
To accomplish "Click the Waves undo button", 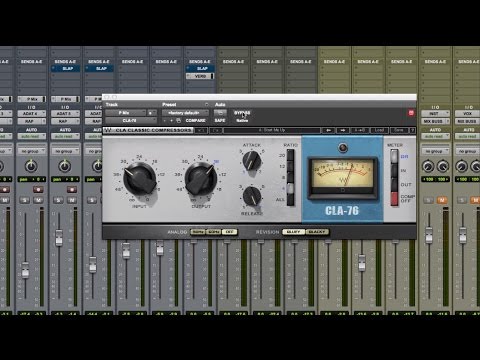I will [201, 130].
